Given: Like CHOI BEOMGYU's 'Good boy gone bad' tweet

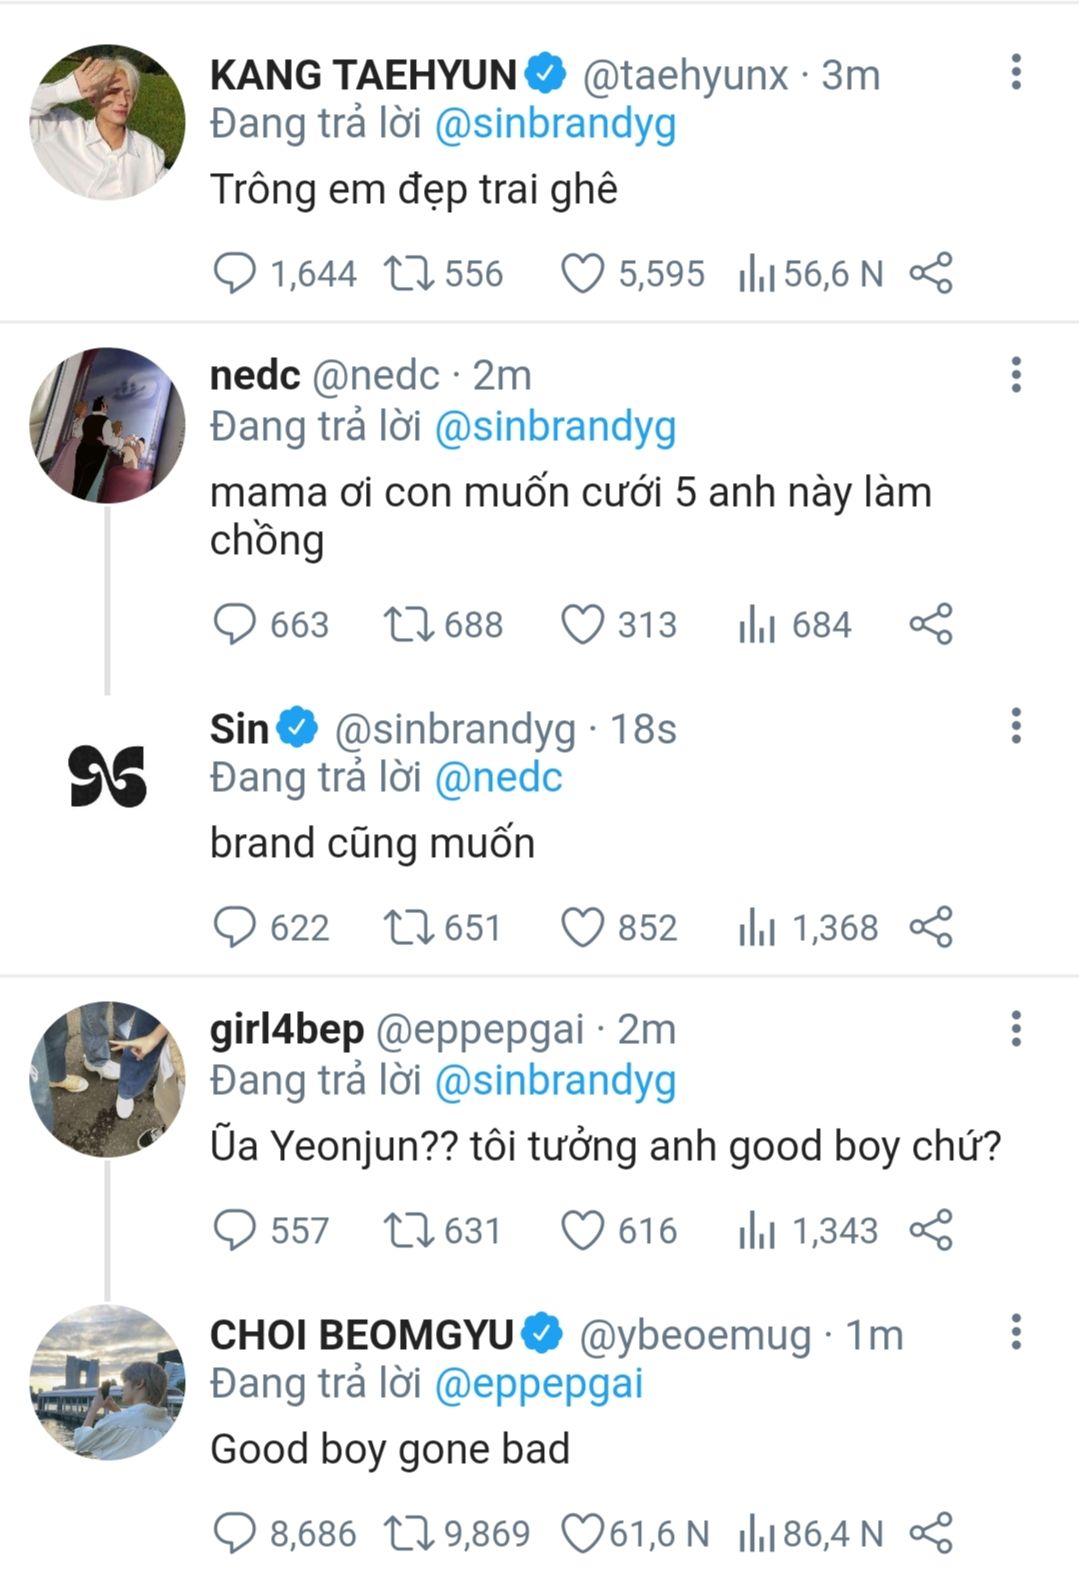Looking at the screenshot, I should 582,1533.
